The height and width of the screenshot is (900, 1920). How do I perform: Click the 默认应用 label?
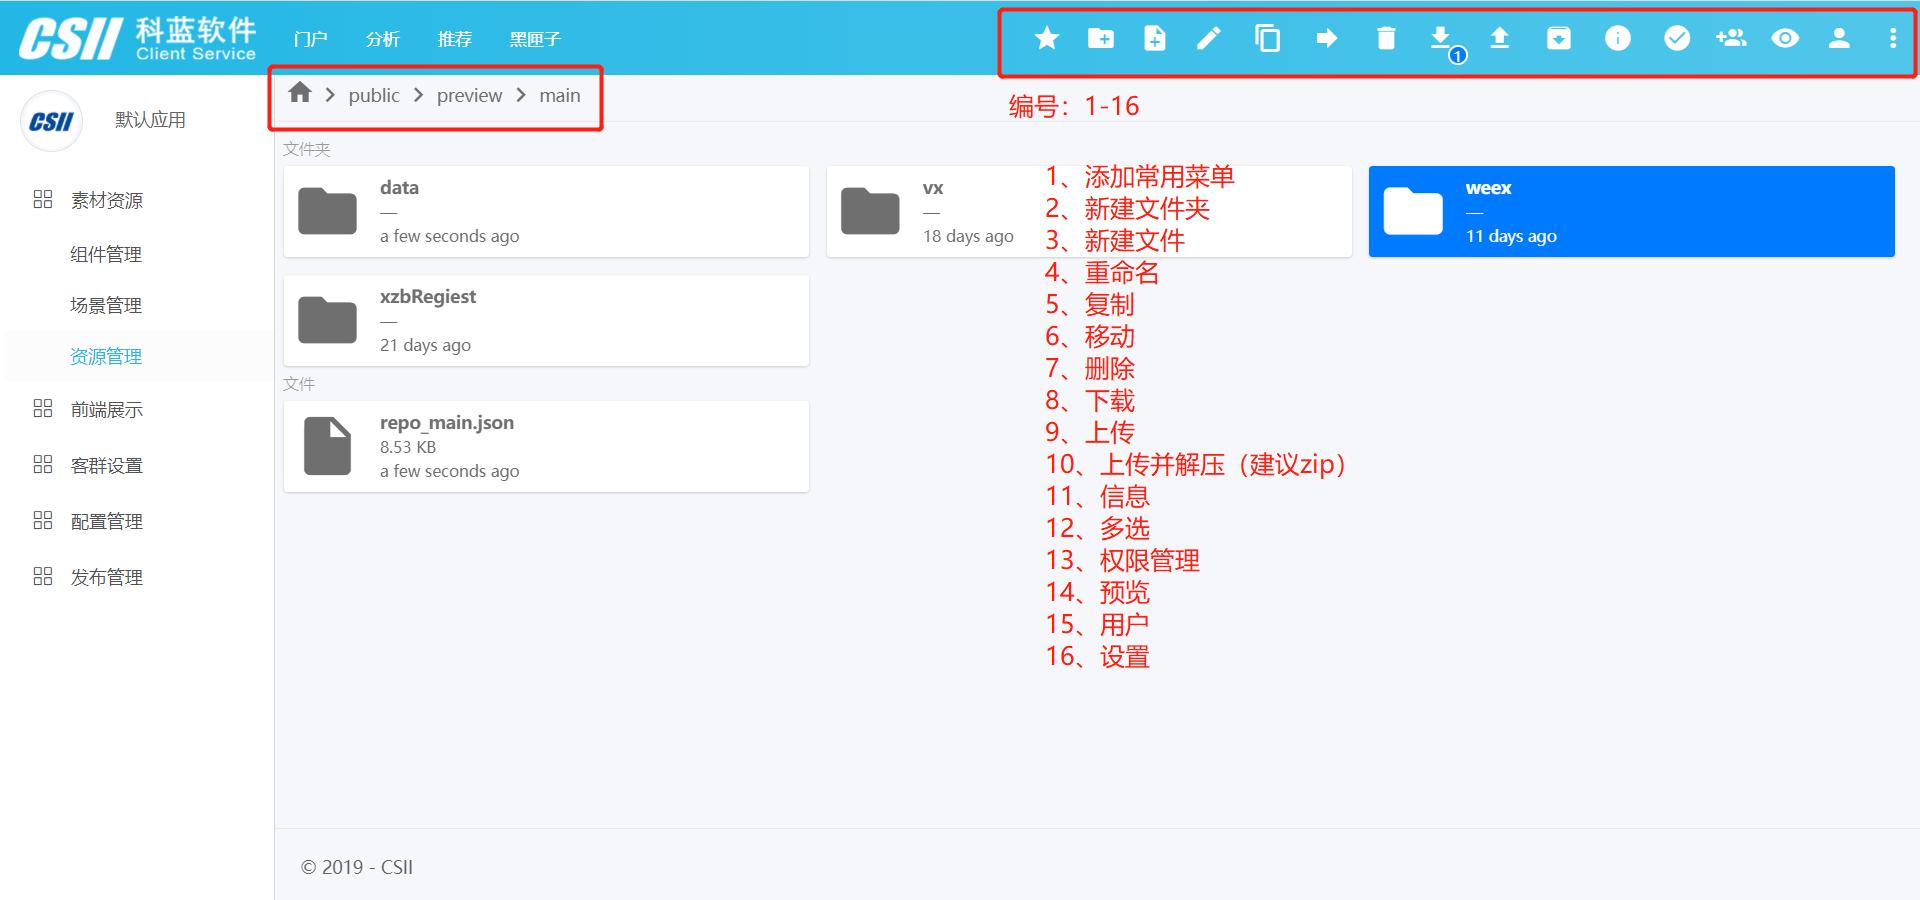pos(150,120)
